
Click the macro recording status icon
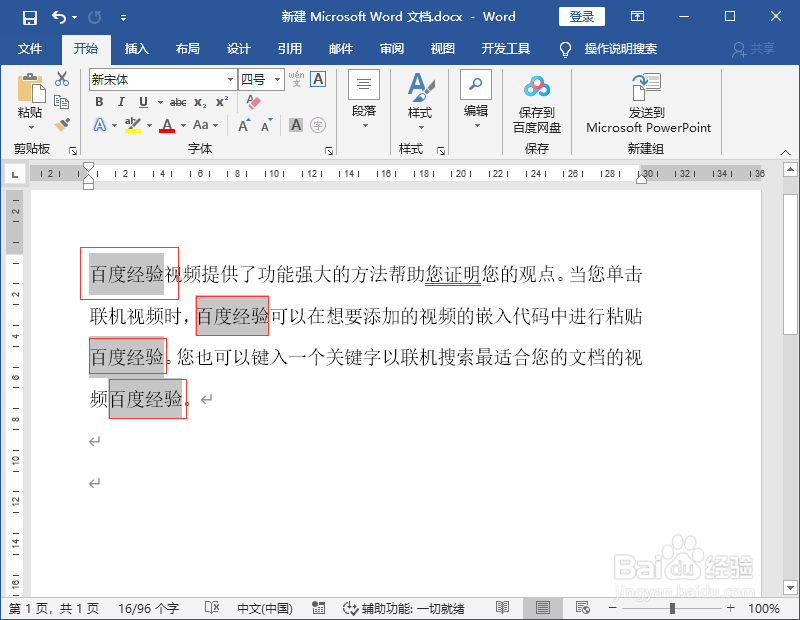tap(318, 608)
